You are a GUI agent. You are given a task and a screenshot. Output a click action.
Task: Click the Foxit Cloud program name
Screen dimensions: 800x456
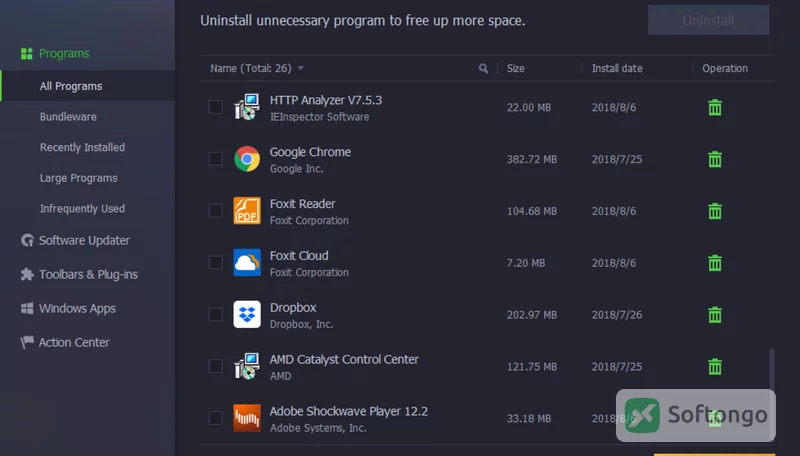click(299, 256)
